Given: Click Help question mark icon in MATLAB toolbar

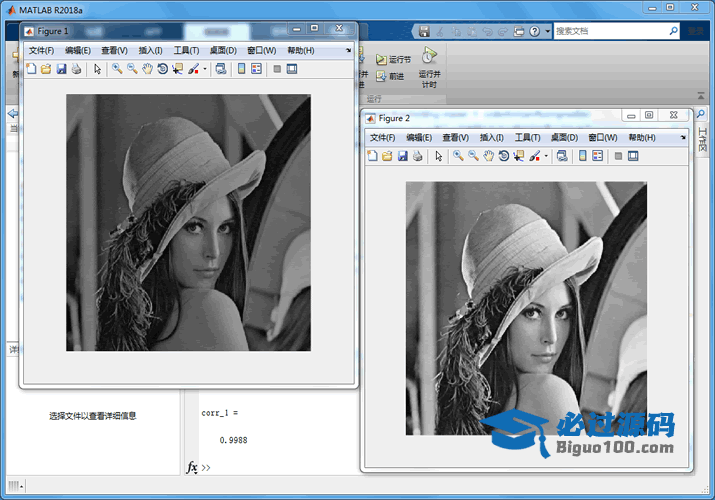Looking at the screenshot, I should coord(534,31).
